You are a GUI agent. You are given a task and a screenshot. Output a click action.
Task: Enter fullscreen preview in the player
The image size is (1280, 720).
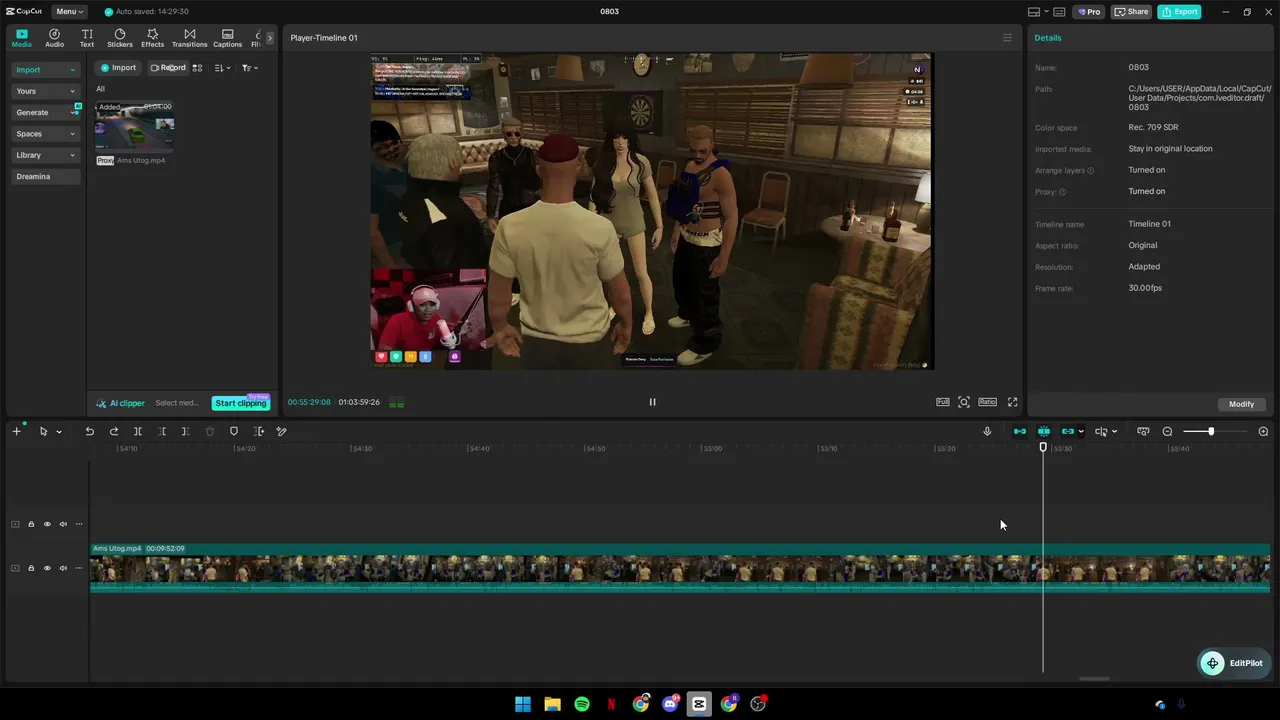(1012, 402)
